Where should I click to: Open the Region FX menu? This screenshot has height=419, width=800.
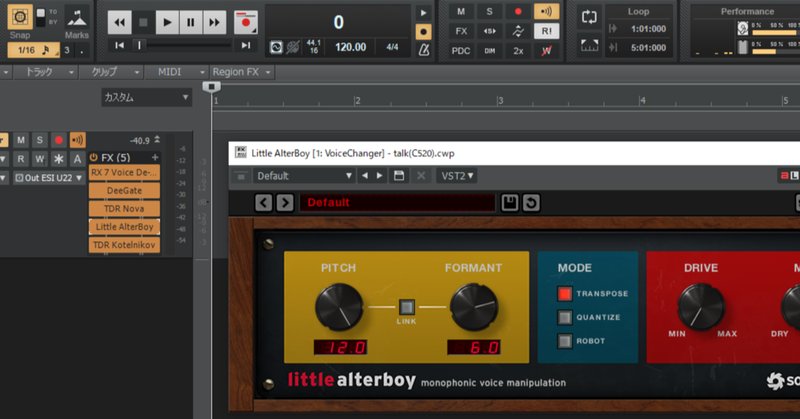click(241, 72)
